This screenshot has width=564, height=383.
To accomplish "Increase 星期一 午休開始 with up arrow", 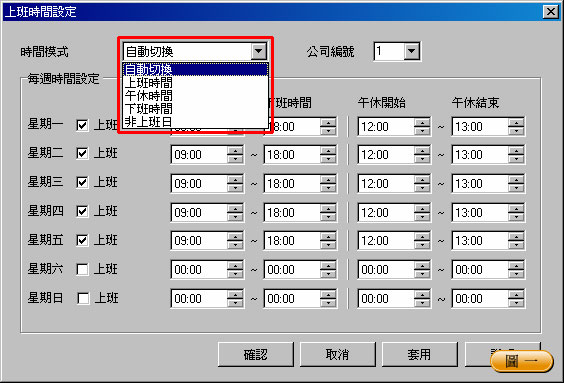I will pyautogui.click(x=422, y=122).
